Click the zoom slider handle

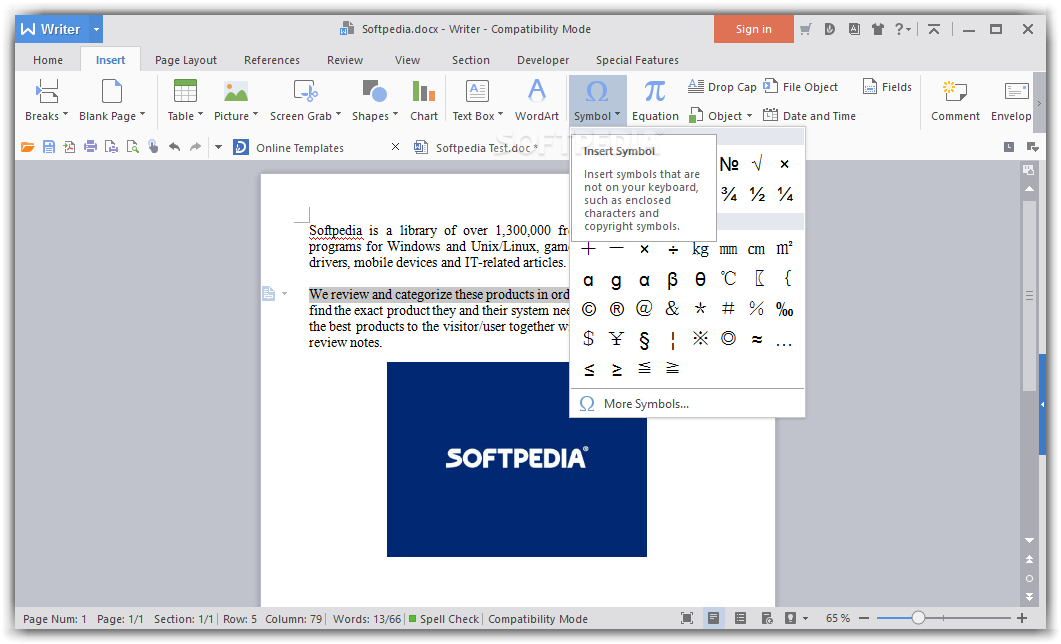pyautogui.click(x=918, y=618)
